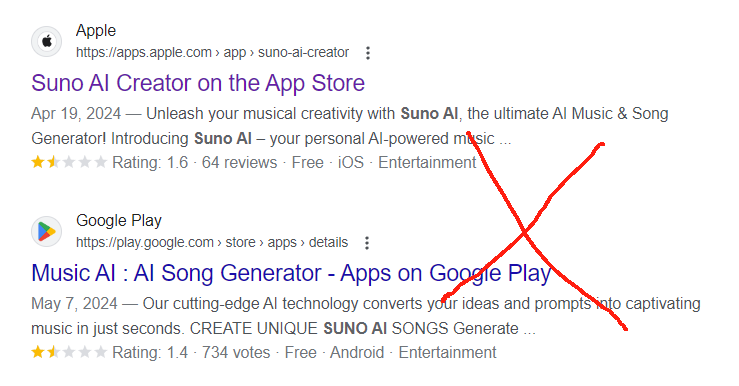Click the Android platform label

tap(357, 353)
